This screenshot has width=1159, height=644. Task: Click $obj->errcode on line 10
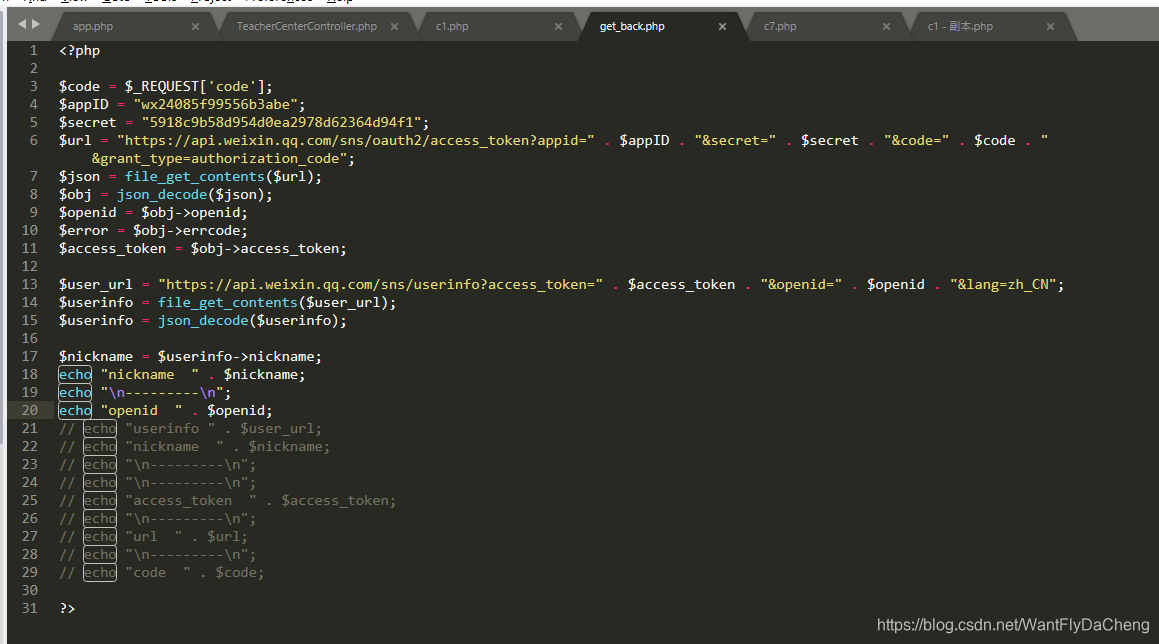[186, 231]
